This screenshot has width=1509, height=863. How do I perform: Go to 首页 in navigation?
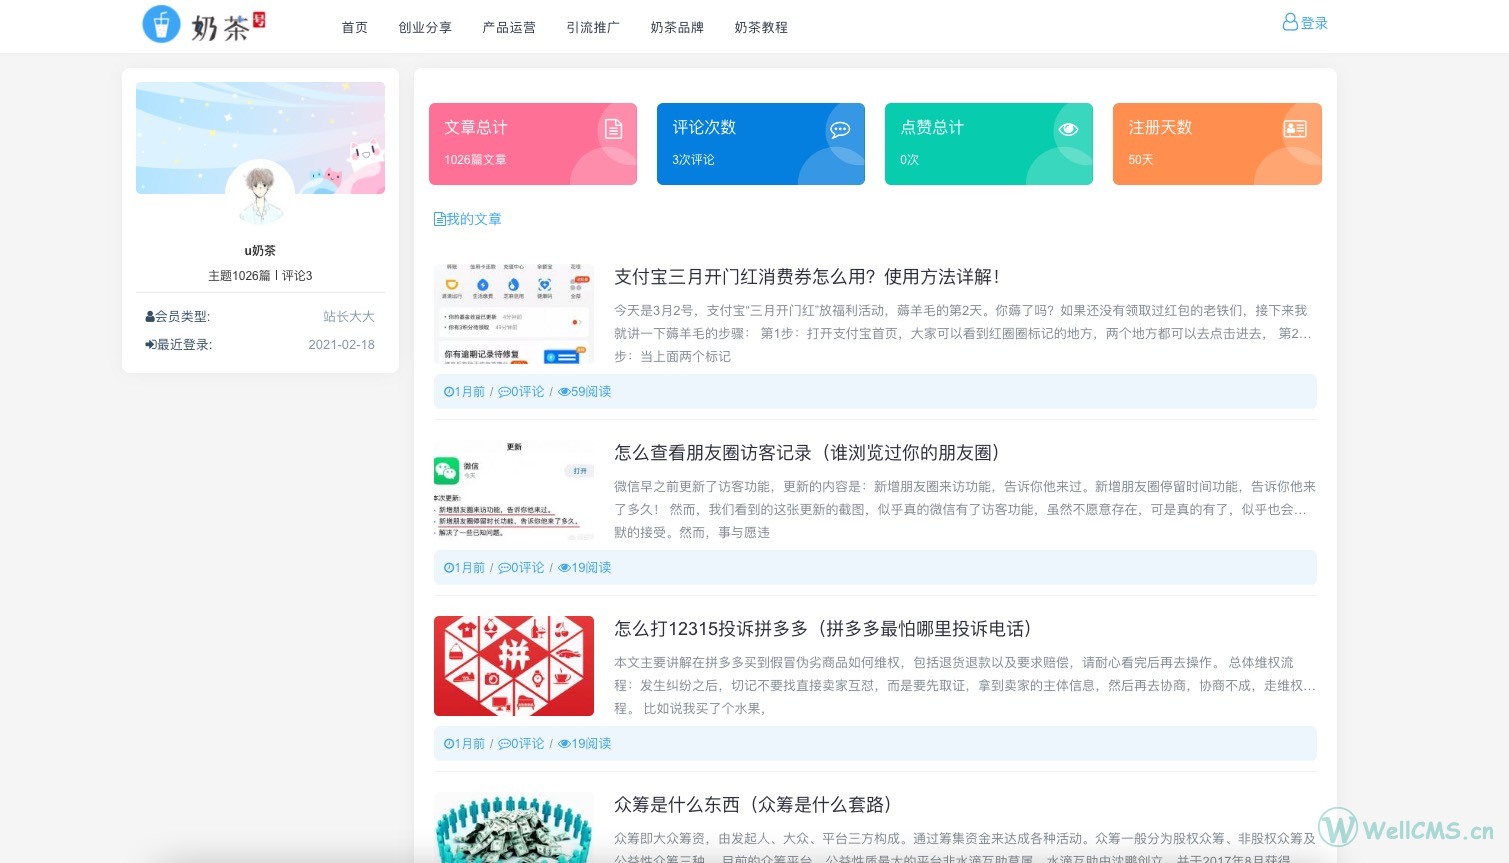(355, 28)
